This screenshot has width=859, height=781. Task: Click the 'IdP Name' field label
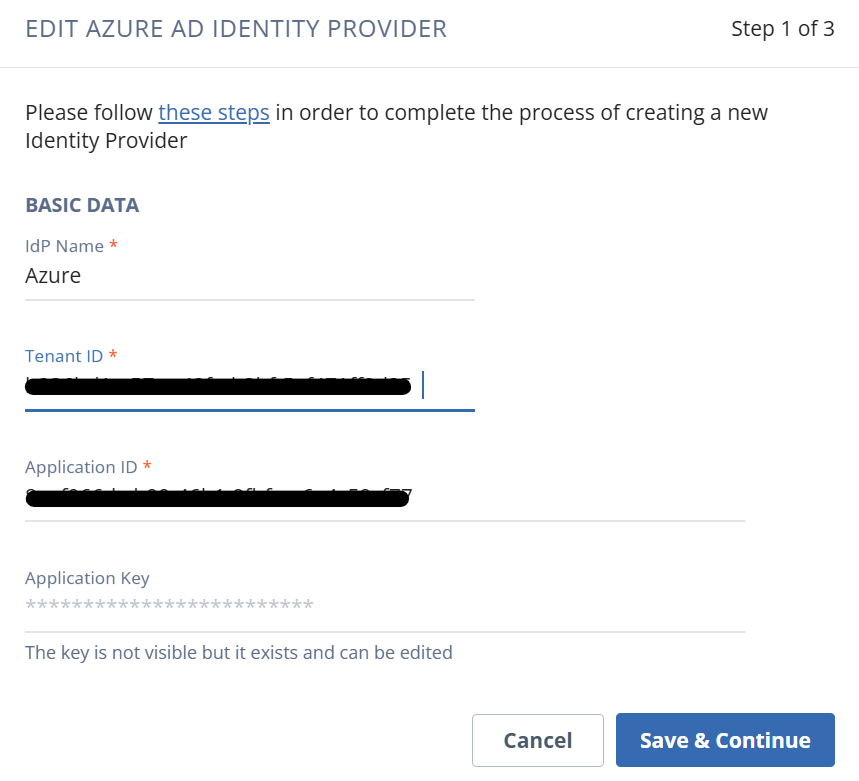[x=65, y=246]
